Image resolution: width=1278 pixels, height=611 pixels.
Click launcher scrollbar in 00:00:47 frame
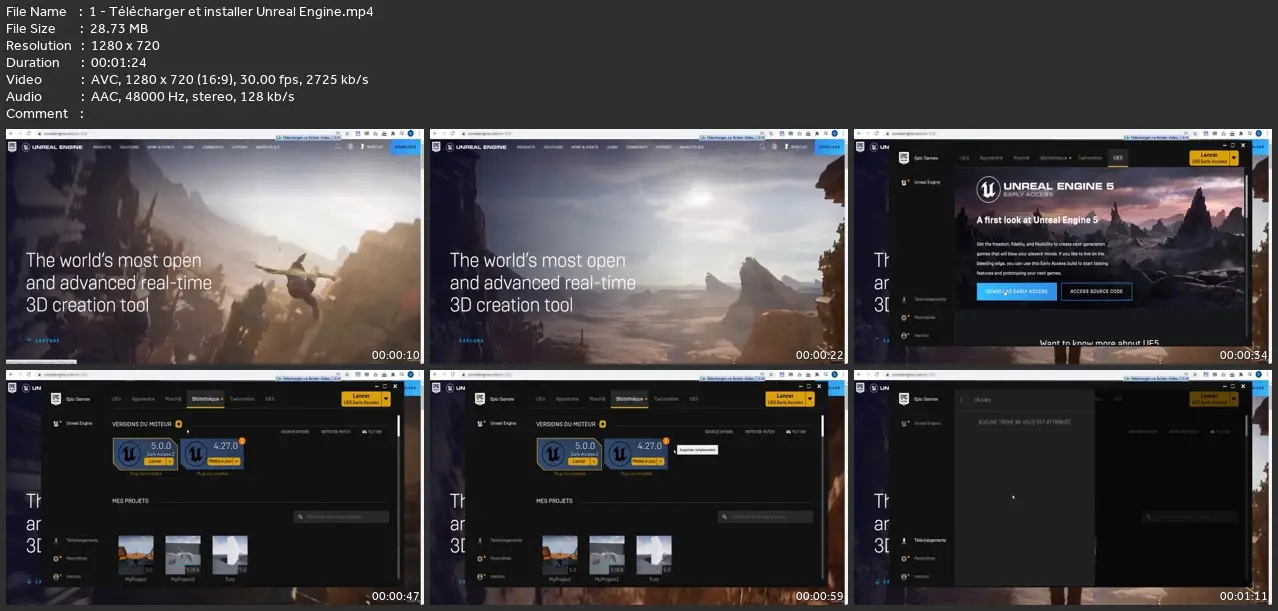pos(398,426)
